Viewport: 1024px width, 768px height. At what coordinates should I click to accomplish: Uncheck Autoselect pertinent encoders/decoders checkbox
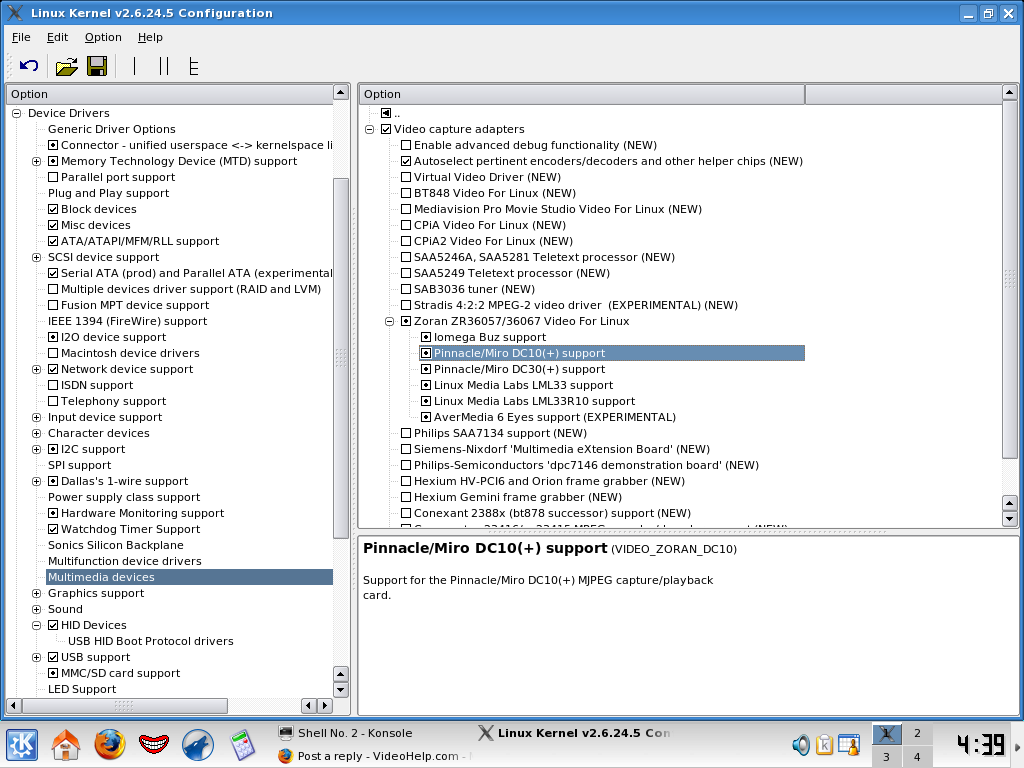click(x=406, y=161)
